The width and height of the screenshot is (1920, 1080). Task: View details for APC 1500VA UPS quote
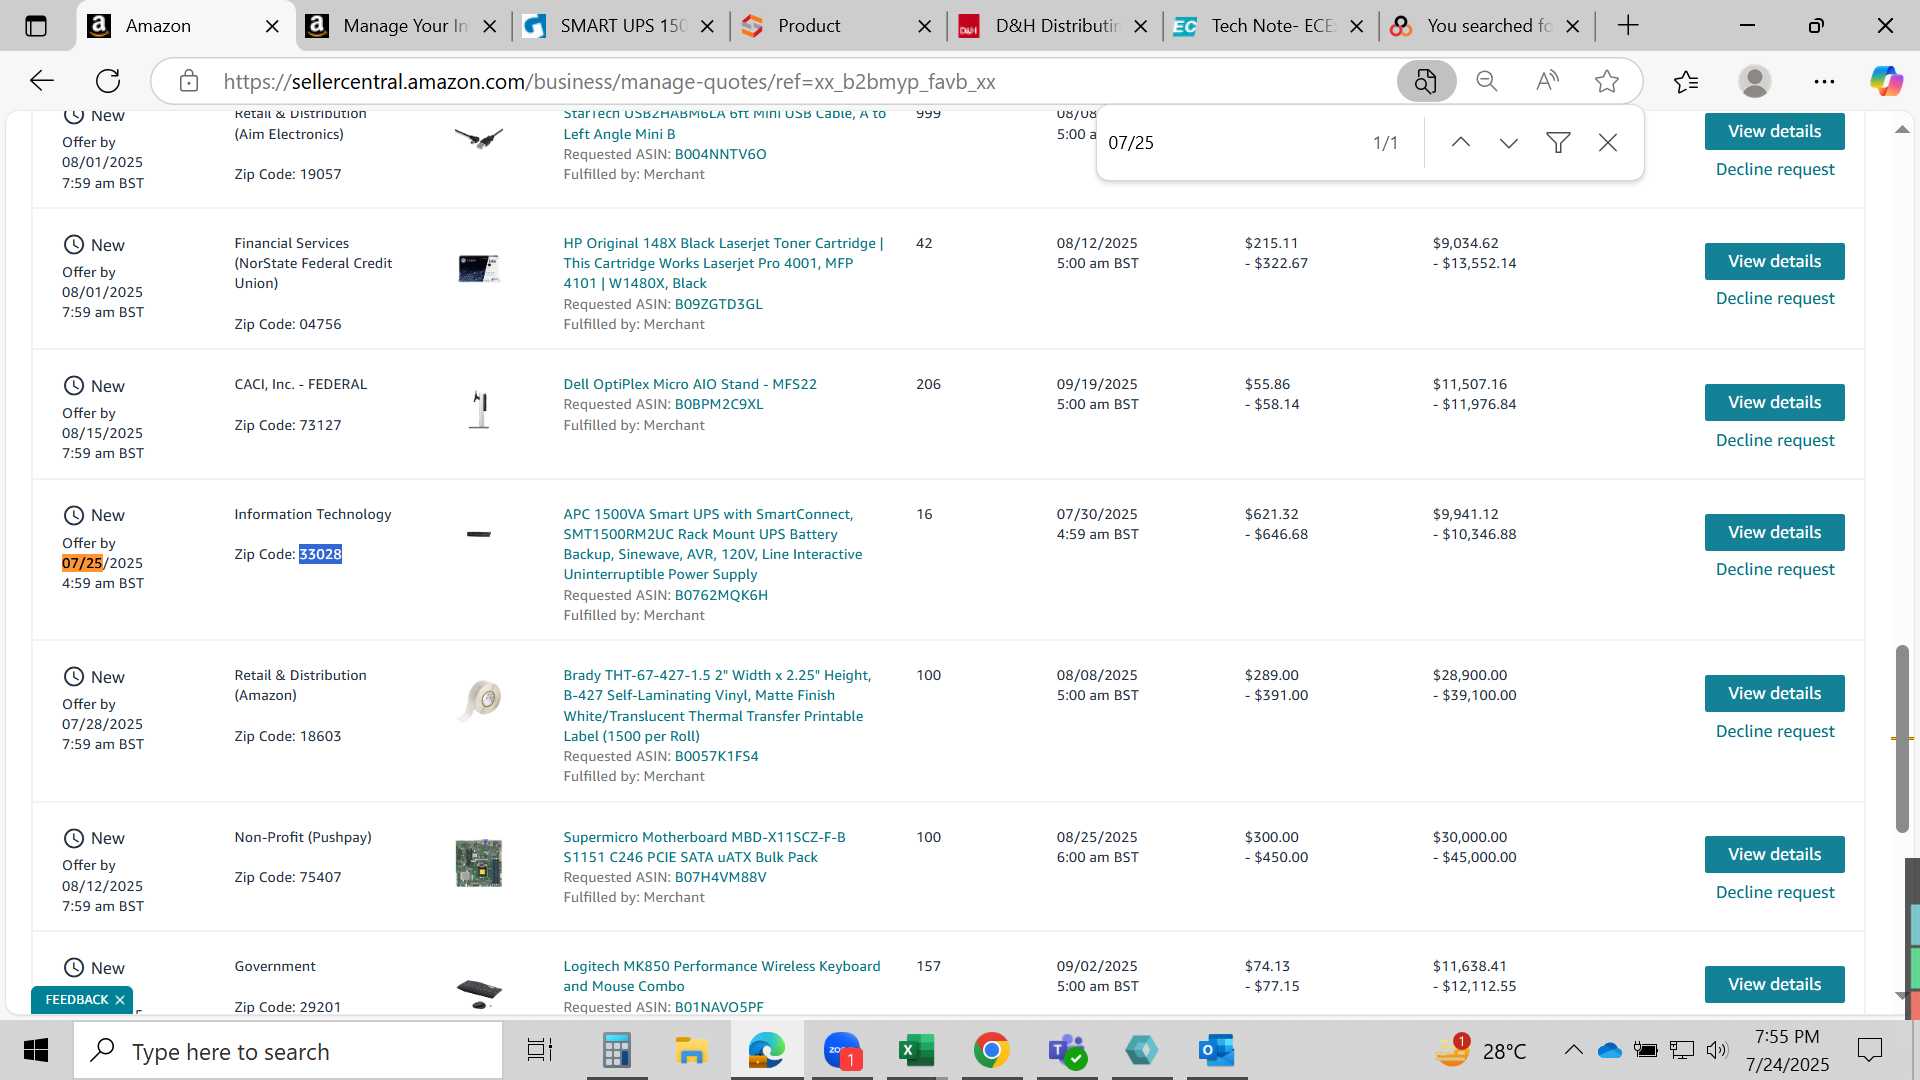[1774, 533]
